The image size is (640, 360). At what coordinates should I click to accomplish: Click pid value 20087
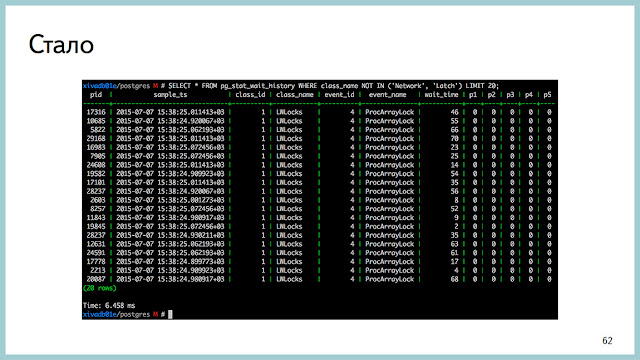[96, 279]
